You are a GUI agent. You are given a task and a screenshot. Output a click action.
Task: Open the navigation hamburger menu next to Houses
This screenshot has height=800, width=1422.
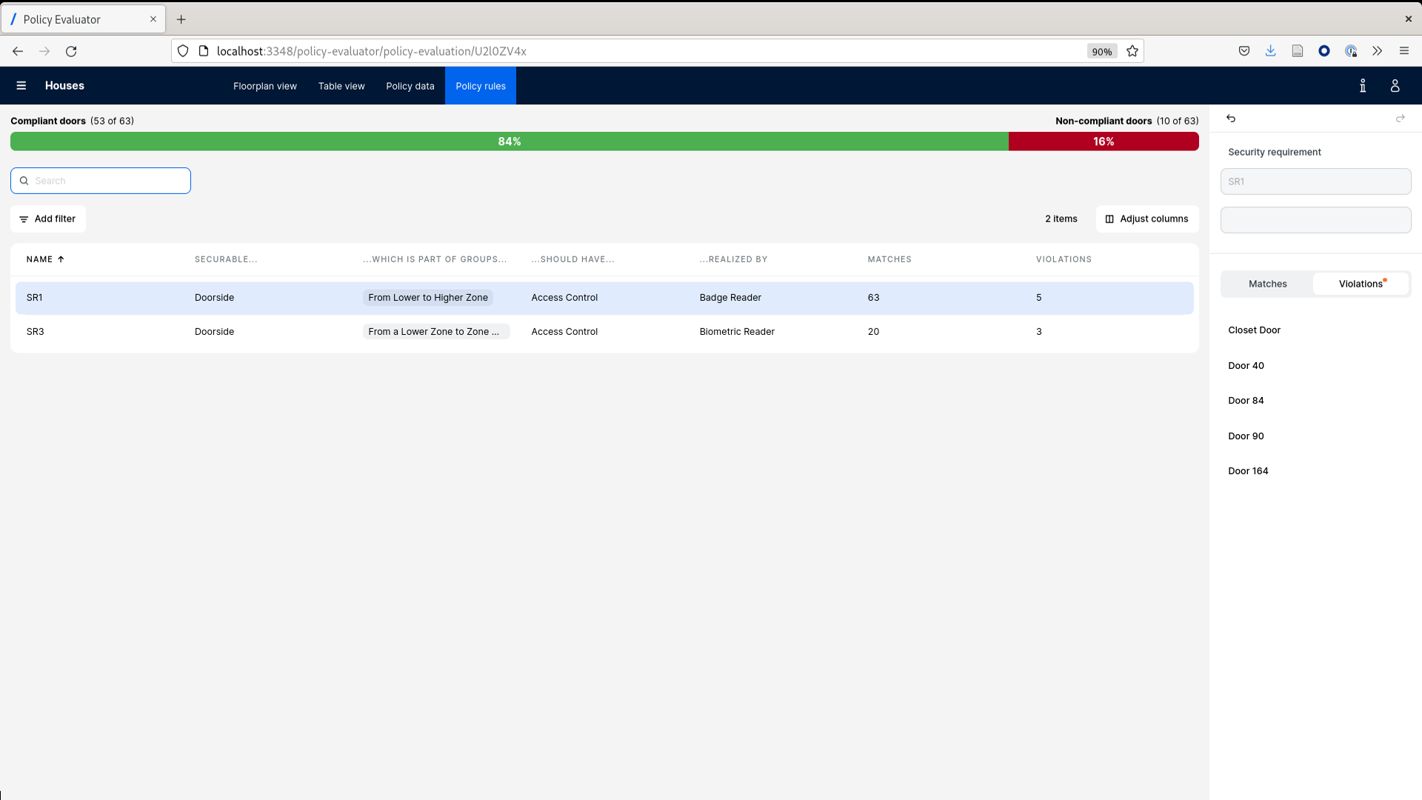(x=21, y=85)
